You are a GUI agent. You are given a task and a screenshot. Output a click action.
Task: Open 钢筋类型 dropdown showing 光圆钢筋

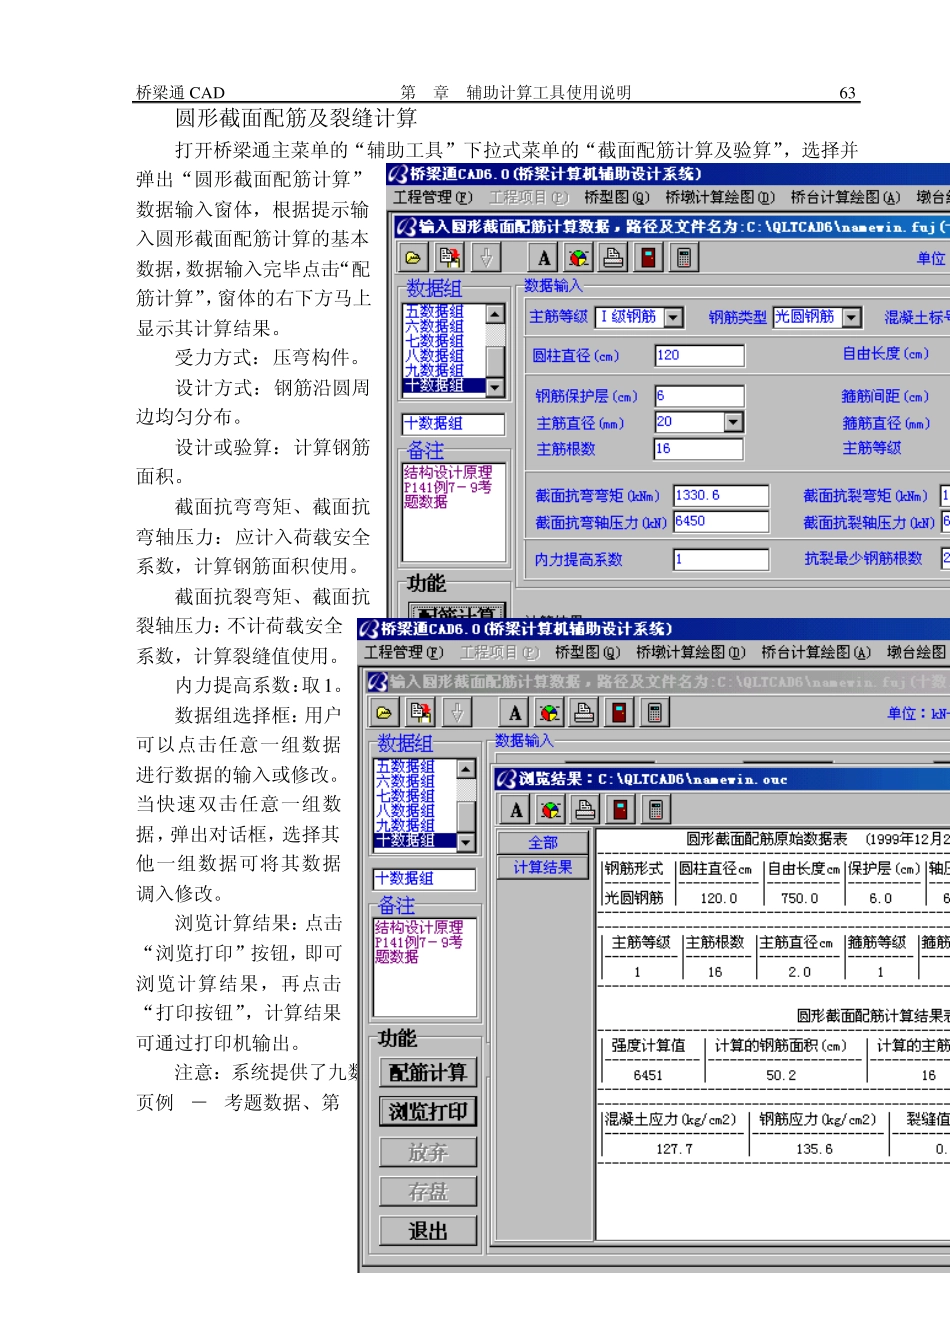(x=852, y=317)
